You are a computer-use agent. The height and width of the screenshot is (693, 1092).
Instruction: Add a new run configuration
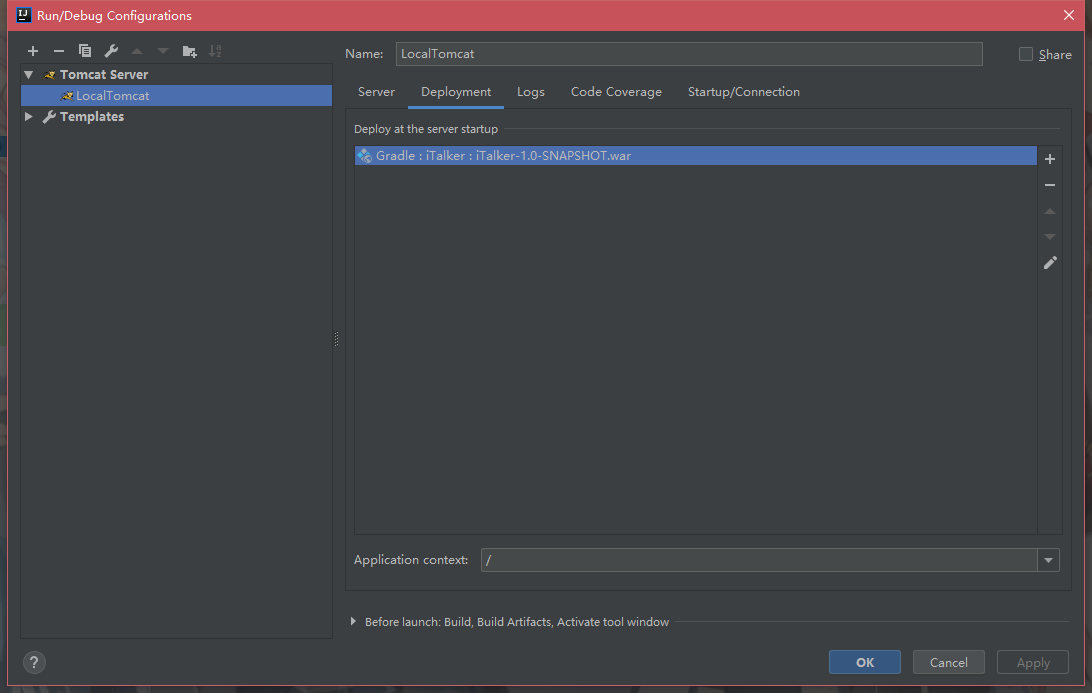pyautogui.click(x=33, y=51)
